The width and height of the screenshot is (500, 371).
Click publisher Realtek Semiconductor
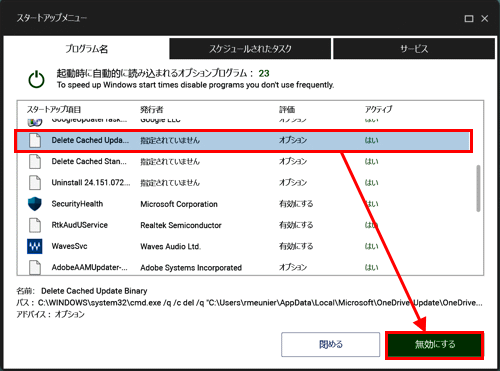[x=181, y=225]
